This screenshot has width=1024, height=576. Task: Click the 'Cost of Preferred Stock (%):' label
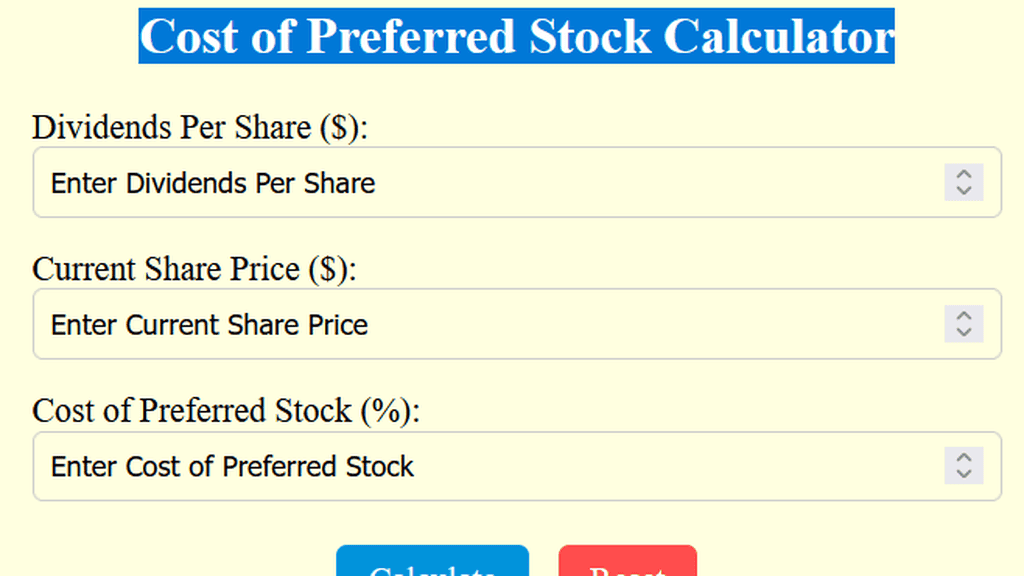[x=226, y=411]
